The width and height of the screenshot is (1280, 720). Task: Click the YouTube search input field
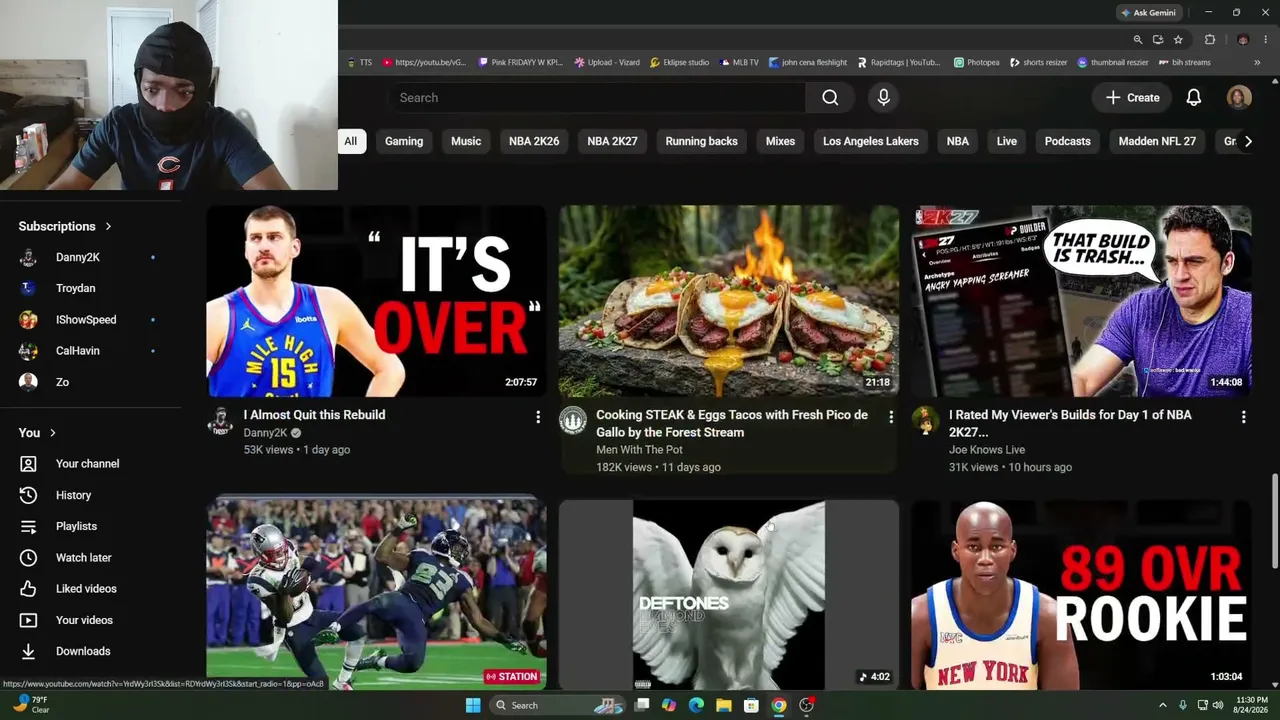click(x=596, y=97)
